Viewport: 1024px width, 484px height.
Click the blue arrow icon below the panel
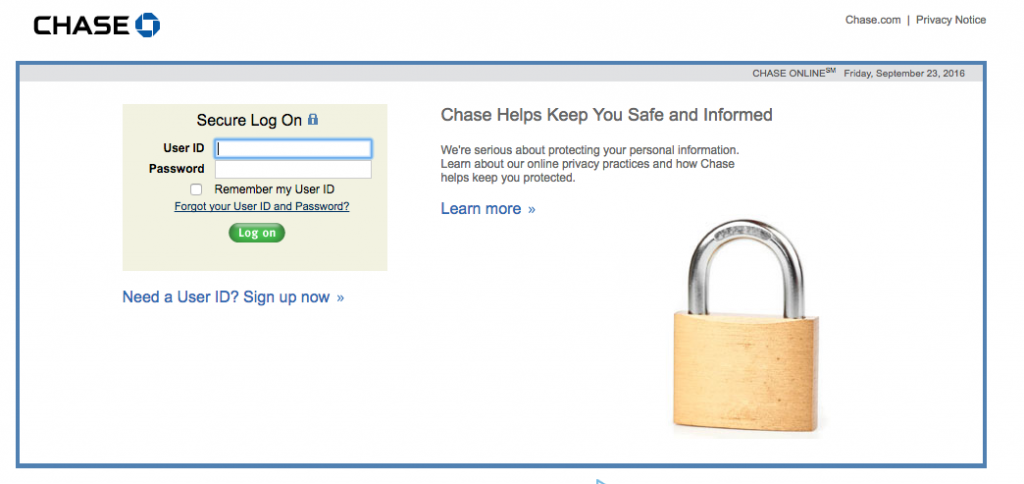[601, 481]
